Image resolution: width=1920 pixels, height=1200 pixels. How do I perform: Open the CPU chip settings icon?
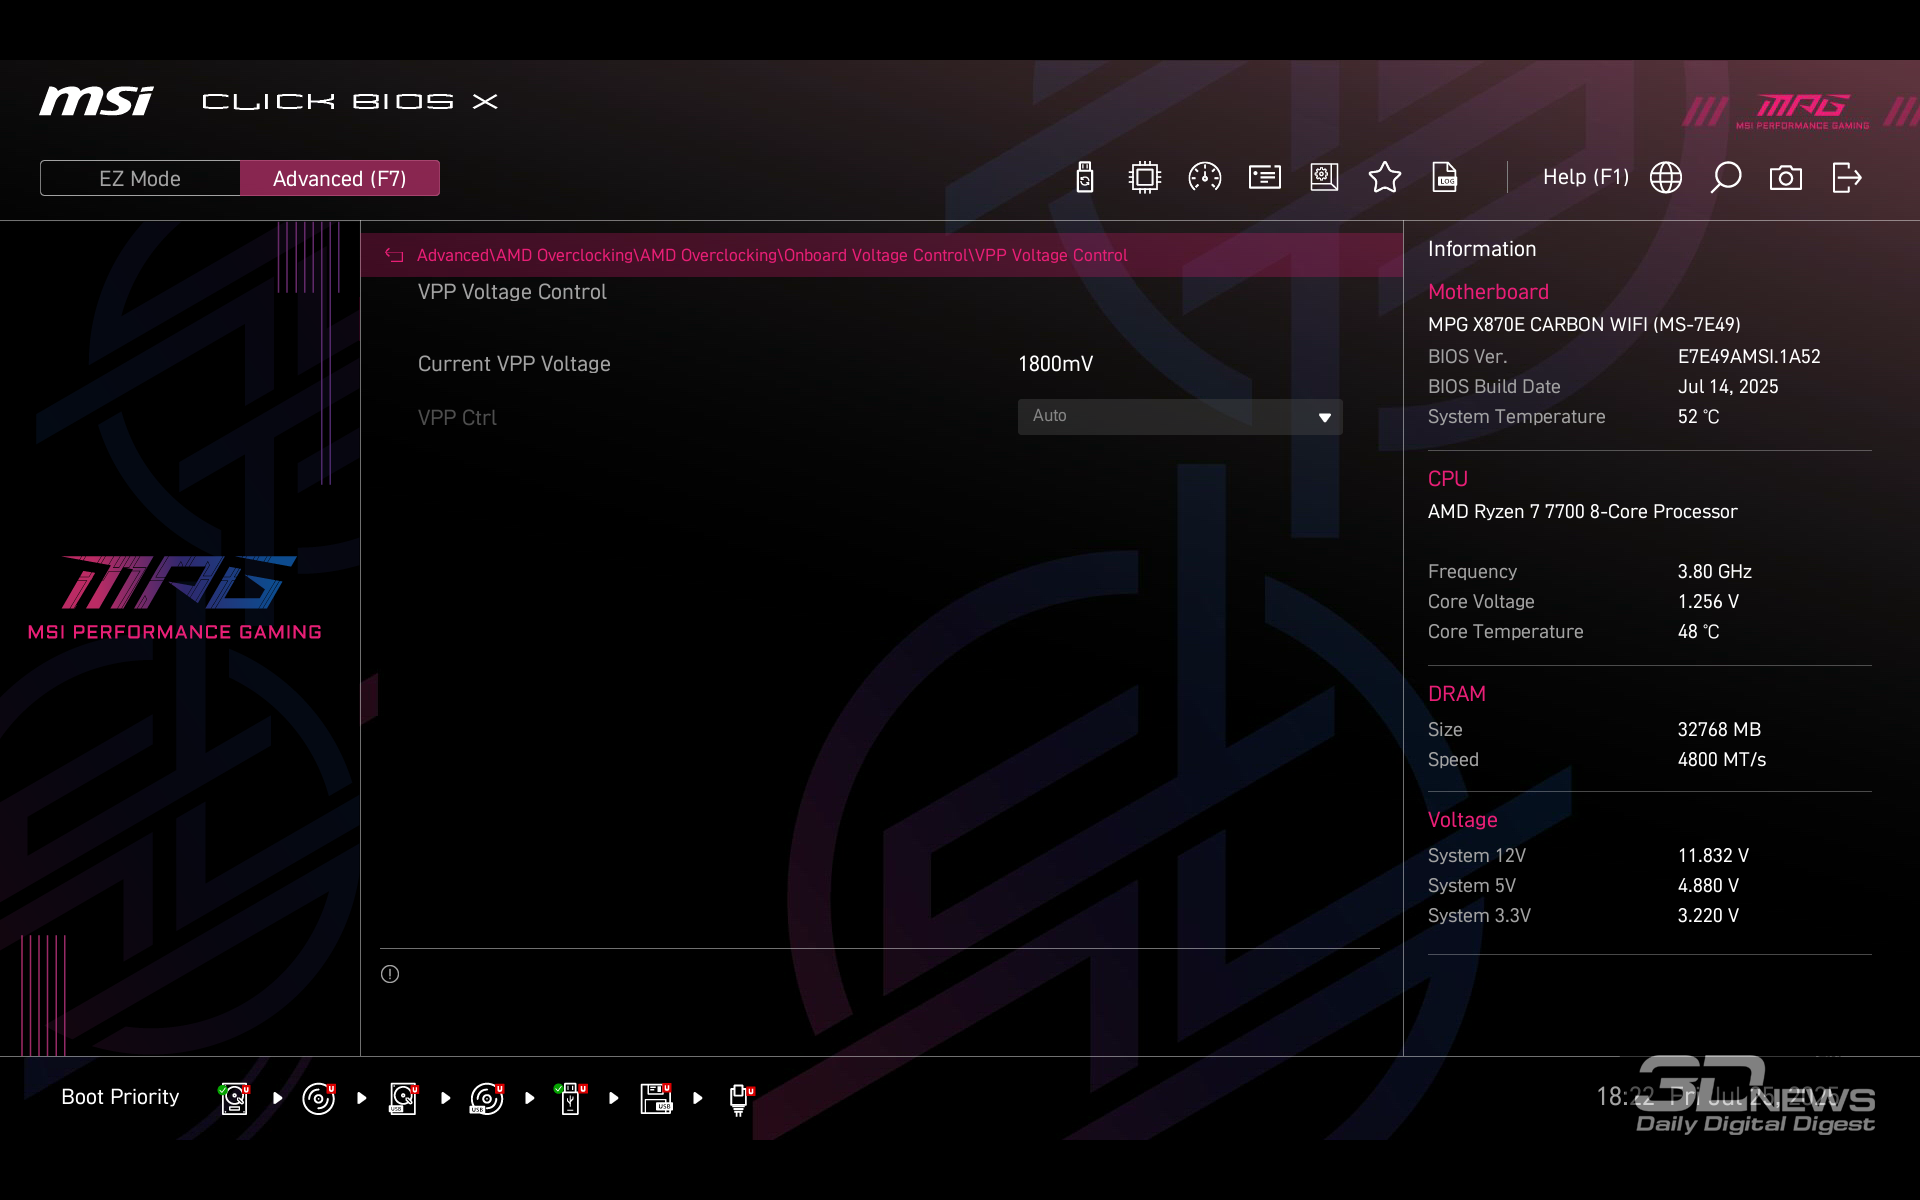coord(1145,178)
